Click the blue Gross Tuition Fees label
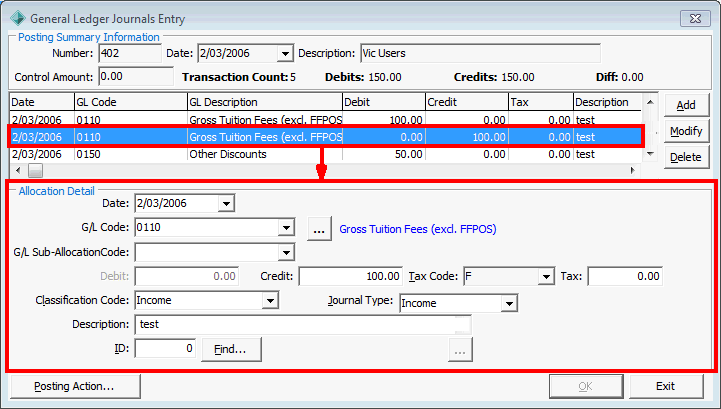721x409 pixels. [418, 229]
